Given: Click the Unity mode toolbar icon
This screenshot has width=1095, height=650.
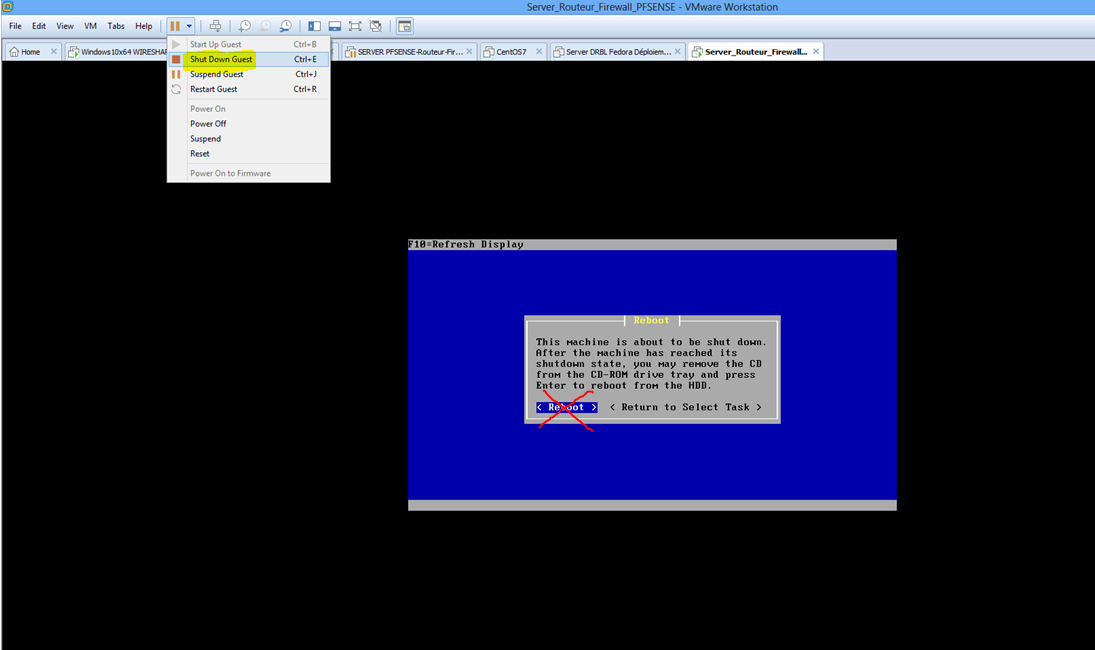Looking at the screenshot, I should point(376,26).
